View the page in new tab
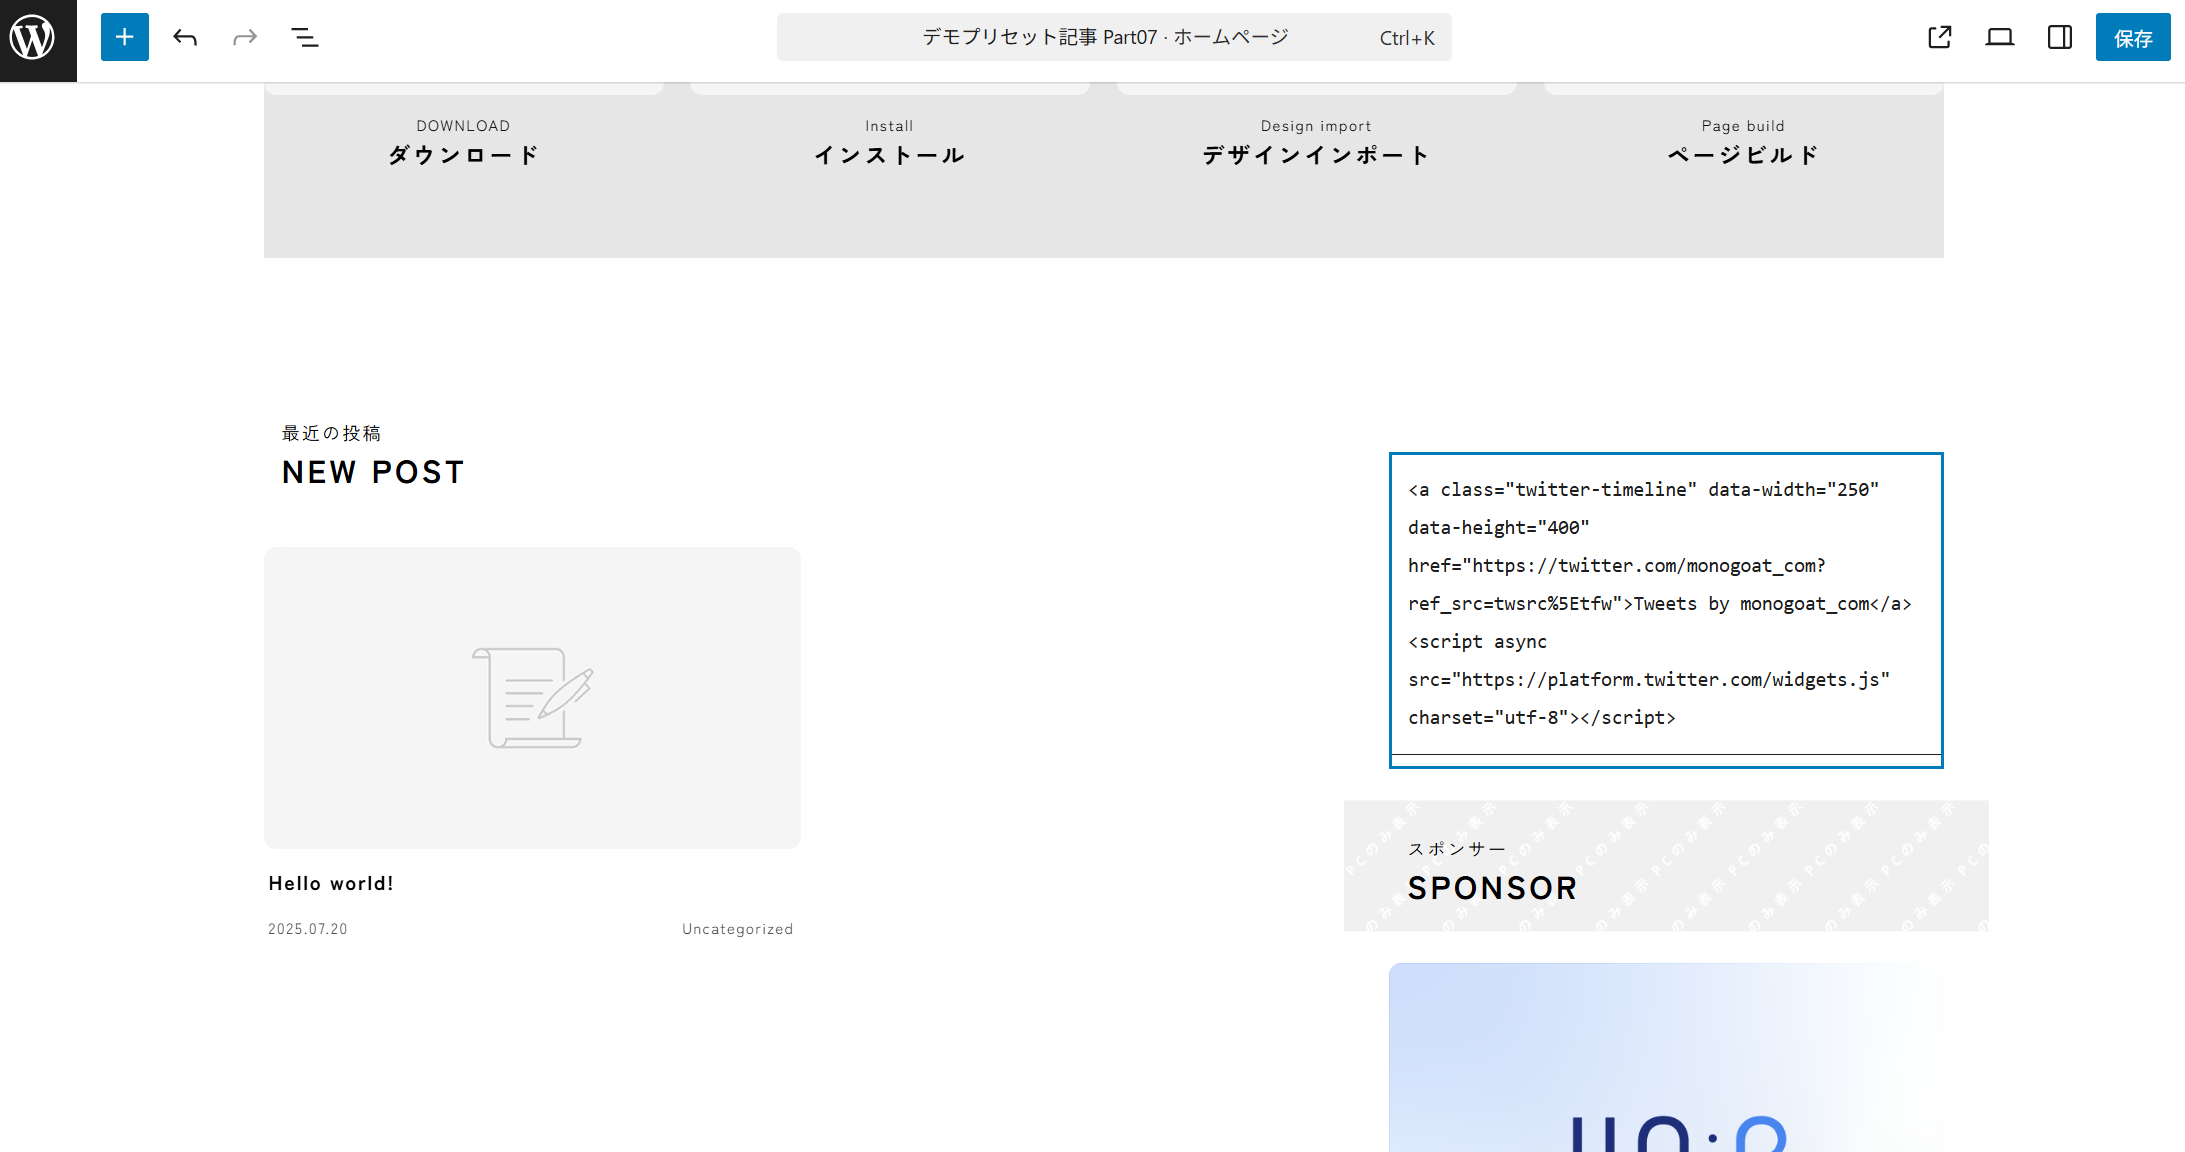Viewport: 2185px width, 1152px height. pyautogui.click(x=1940, y=37)
